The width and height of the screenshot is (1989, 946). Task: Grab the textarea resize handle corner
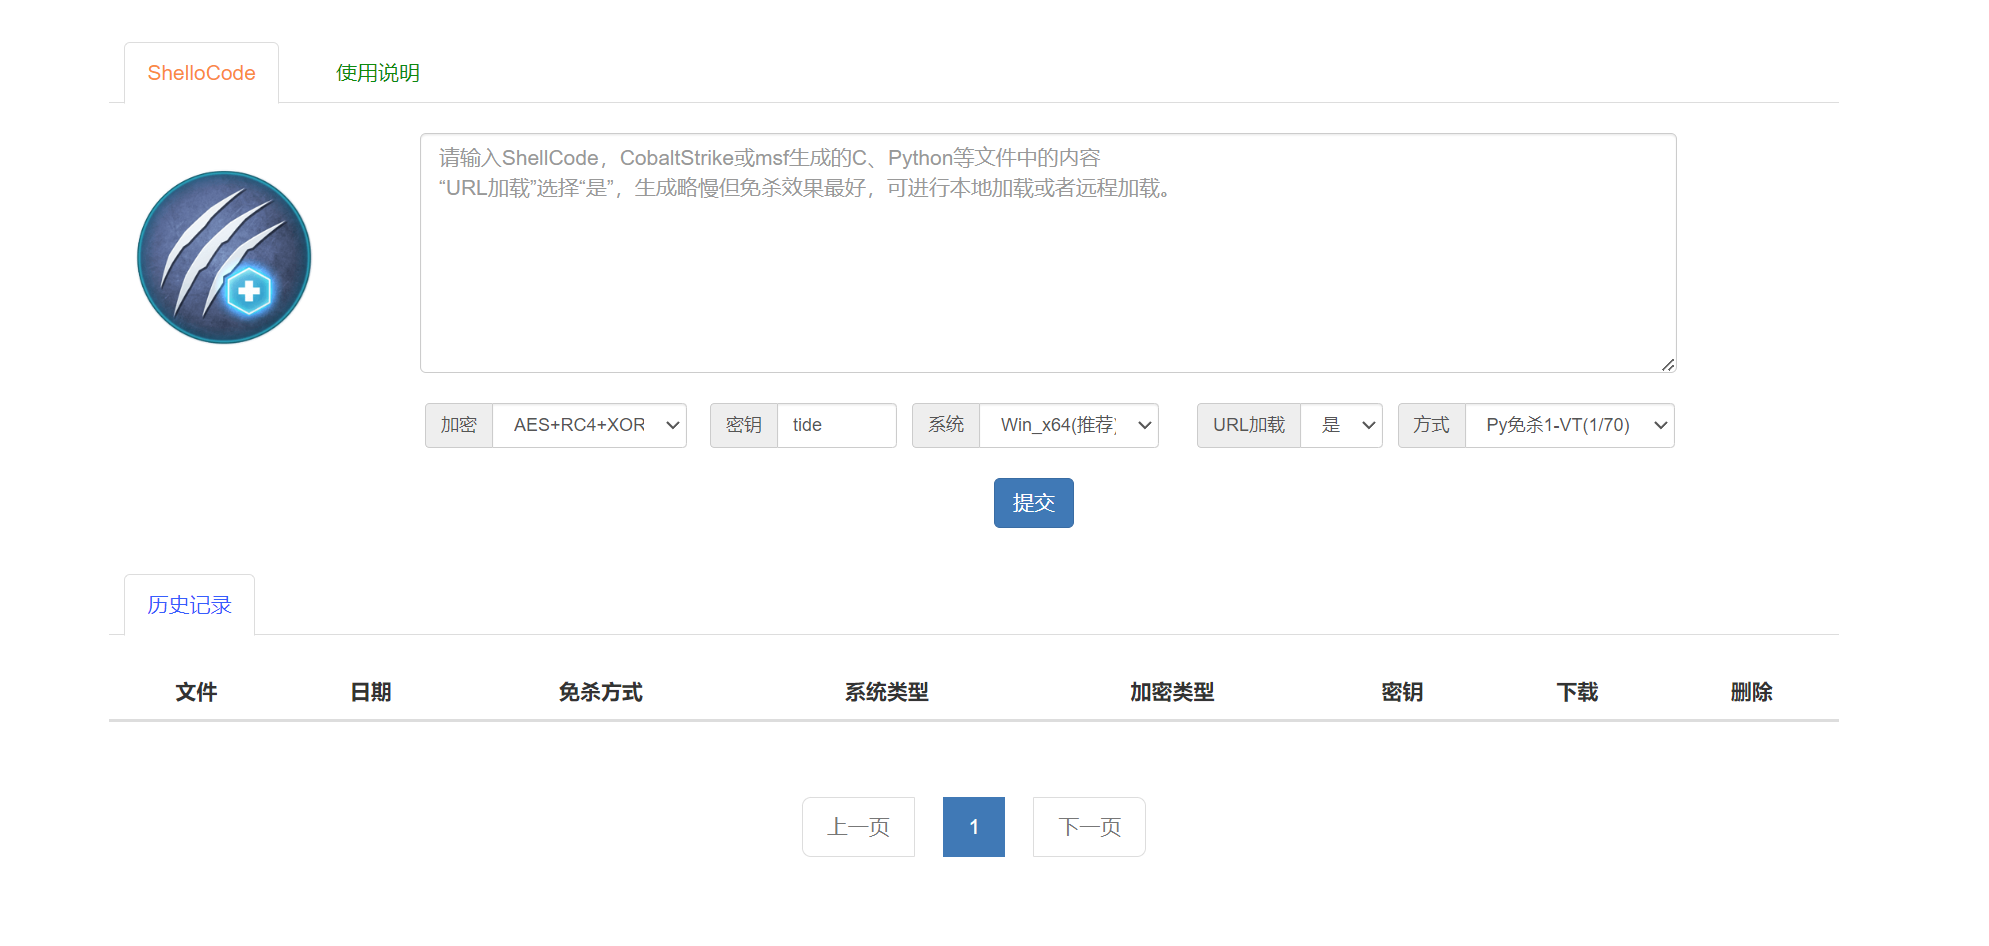pyautogui.click(x=1667, y=364)
